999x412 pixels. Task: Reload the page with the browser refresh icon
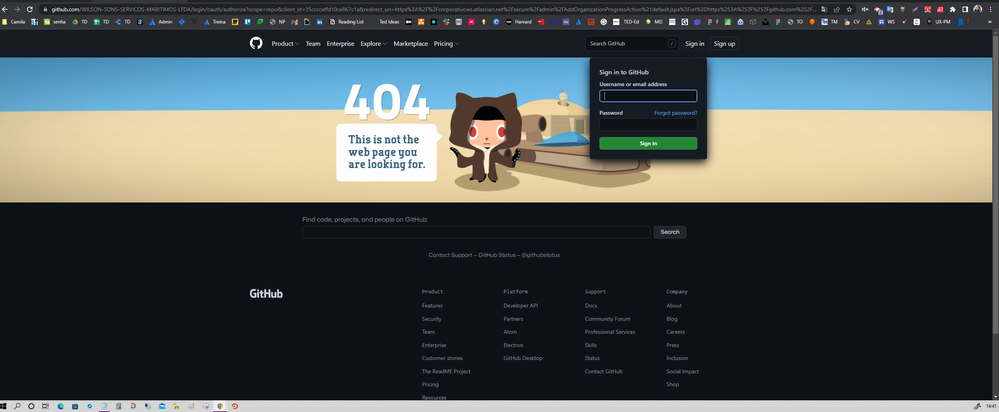[29, 10]
